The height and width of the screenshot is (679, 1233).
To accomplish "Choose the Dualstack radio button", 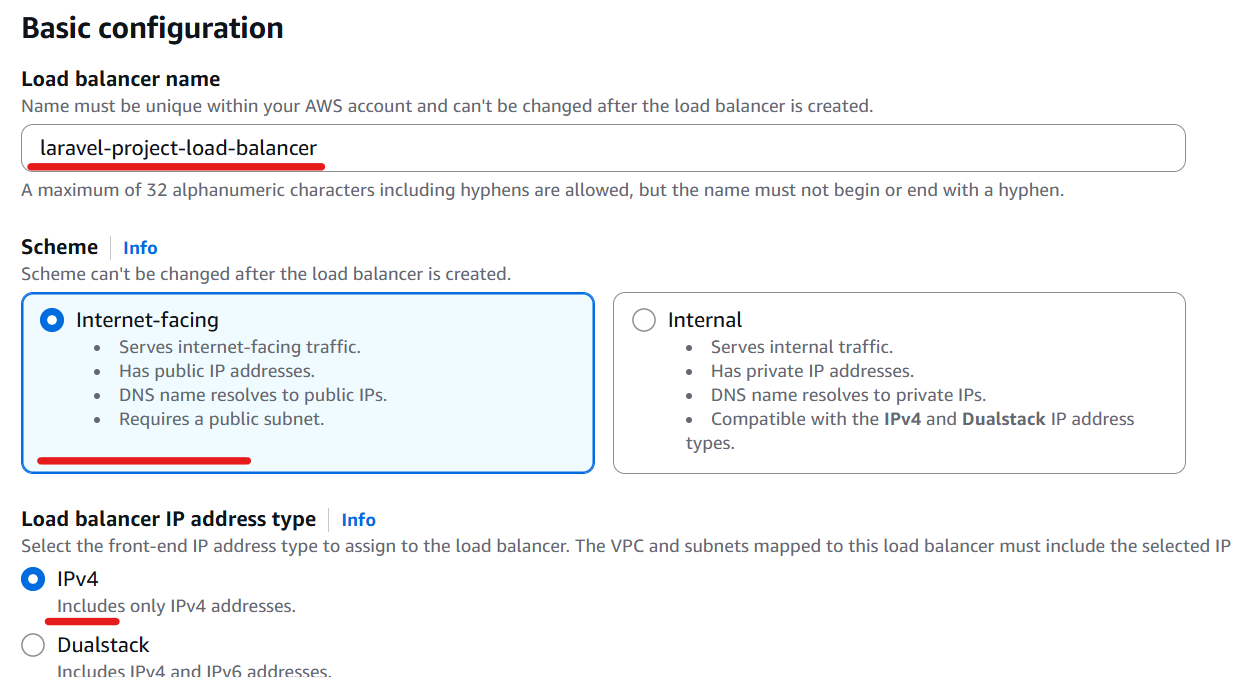I will [x=33, y=645].
